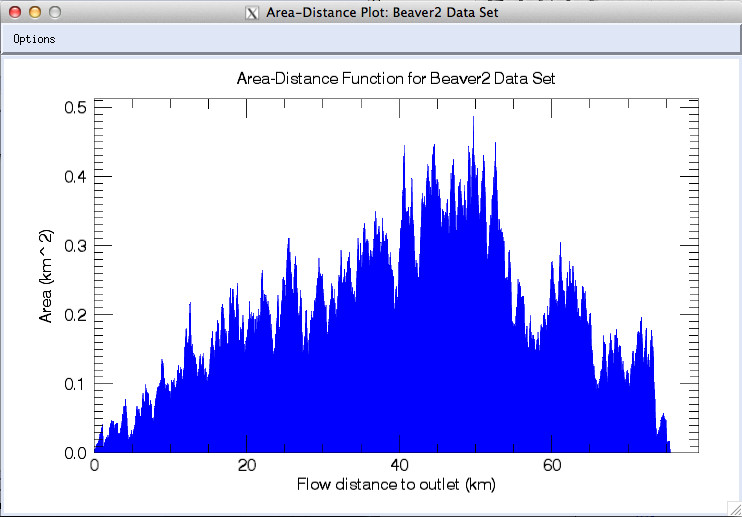
Task: Click the gray zoom window button
Action: click(x=54, y=12)
